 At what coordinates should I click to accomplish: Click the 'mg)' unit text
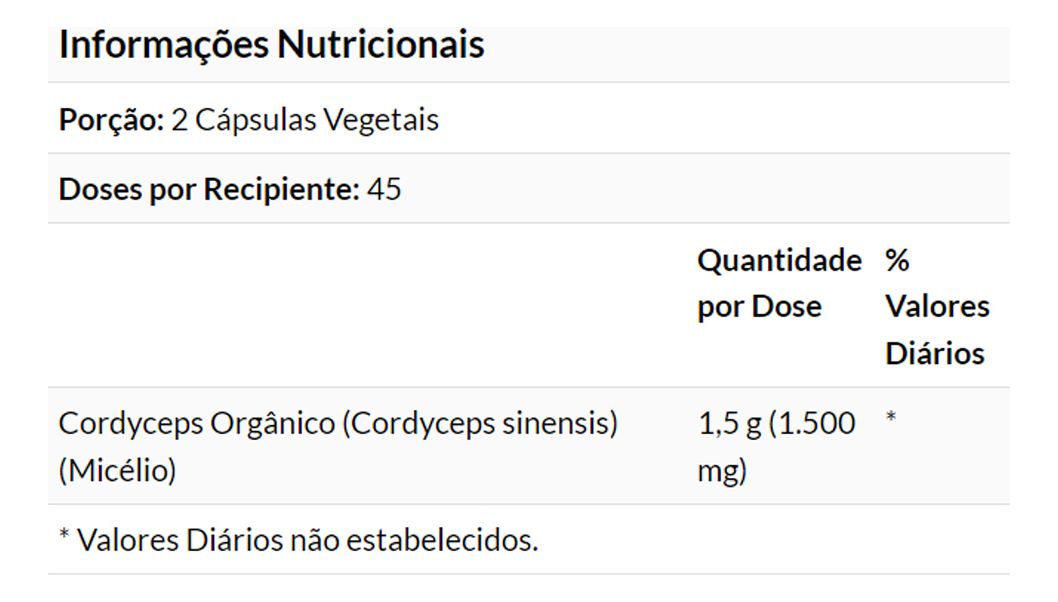(721, 470)
